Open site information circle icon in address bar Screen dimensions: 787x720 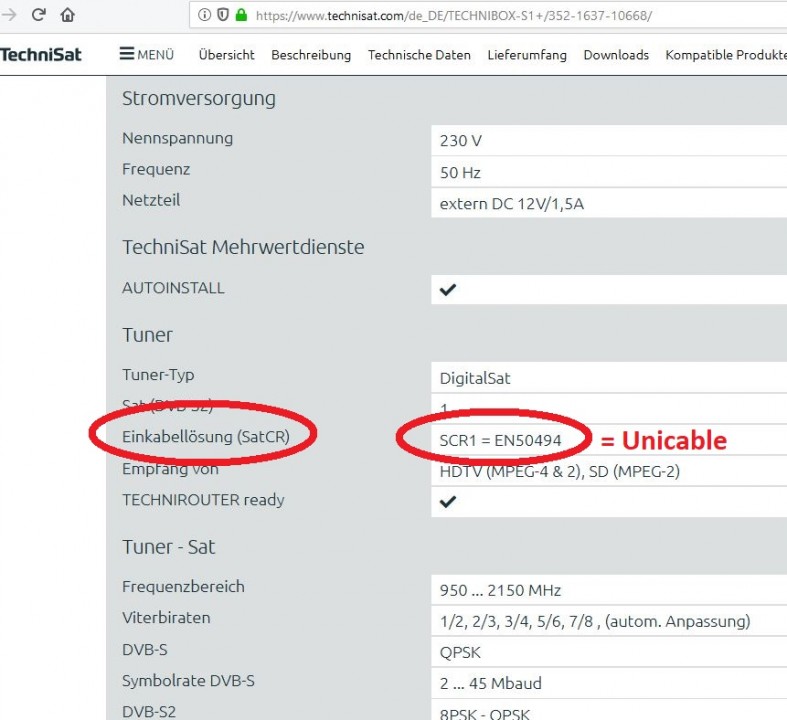204,16
